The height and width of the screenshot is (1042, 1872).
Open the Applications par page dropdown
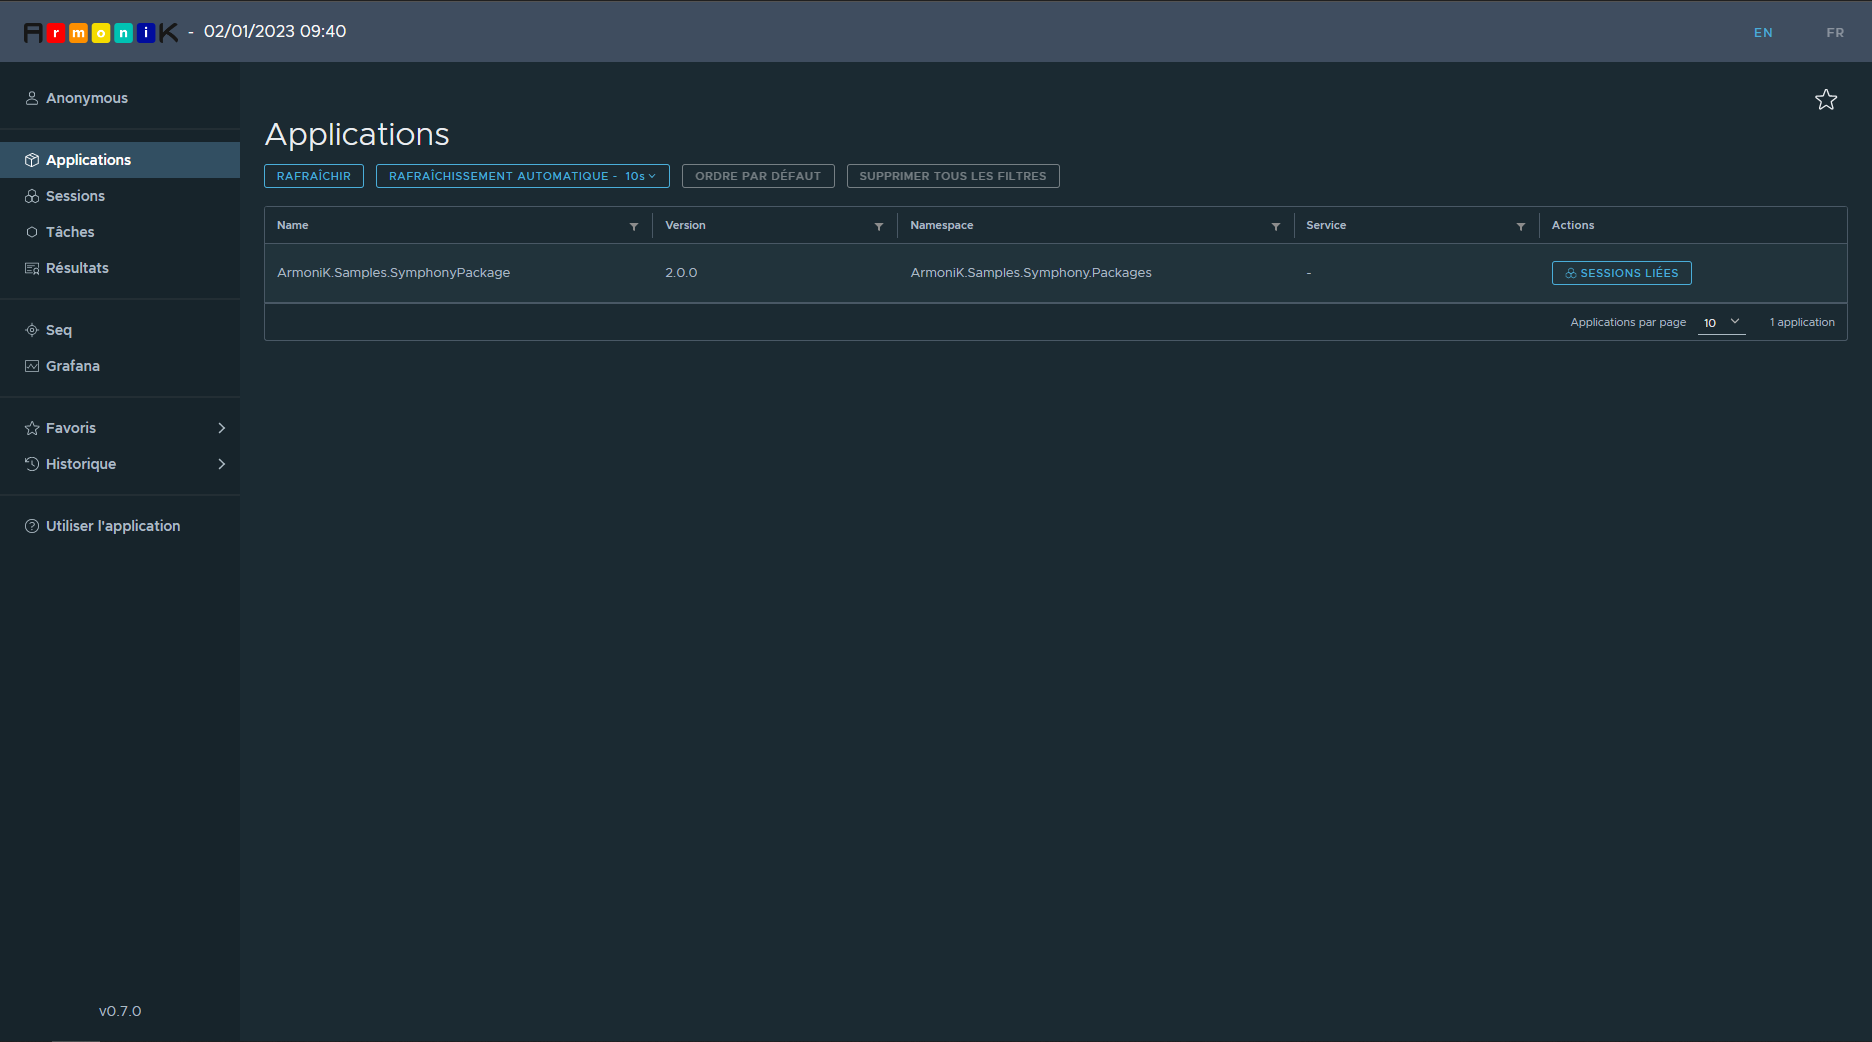[1721, 322]
